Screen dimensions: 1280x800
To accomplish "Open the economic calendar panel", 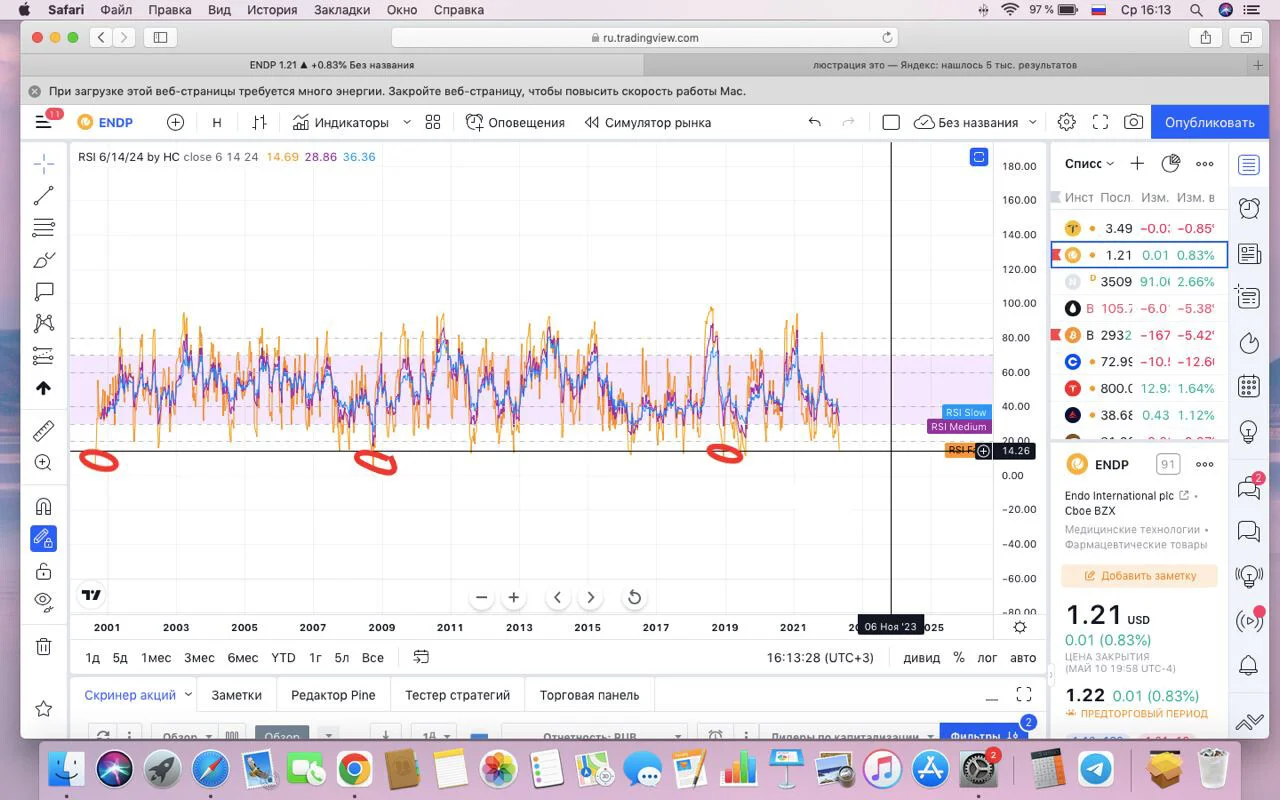I will tap(1249, 386).
